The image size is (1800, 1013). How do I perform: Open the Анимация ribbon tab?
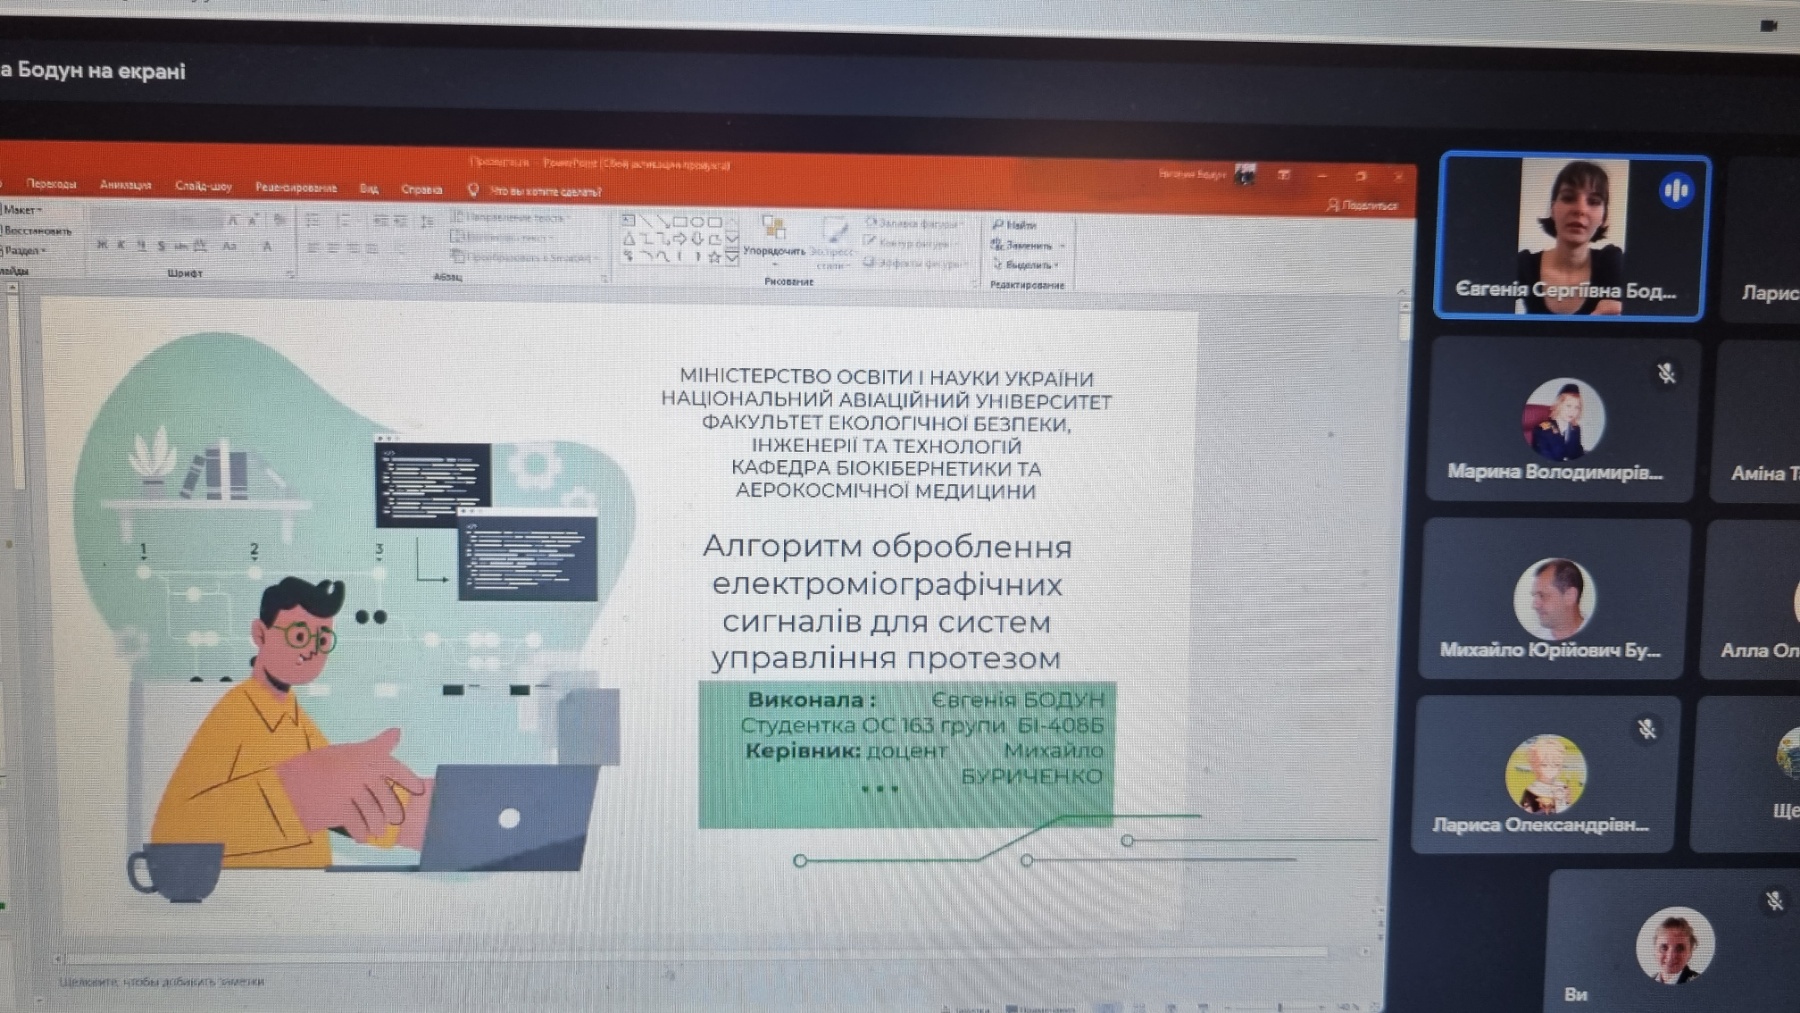125,185
